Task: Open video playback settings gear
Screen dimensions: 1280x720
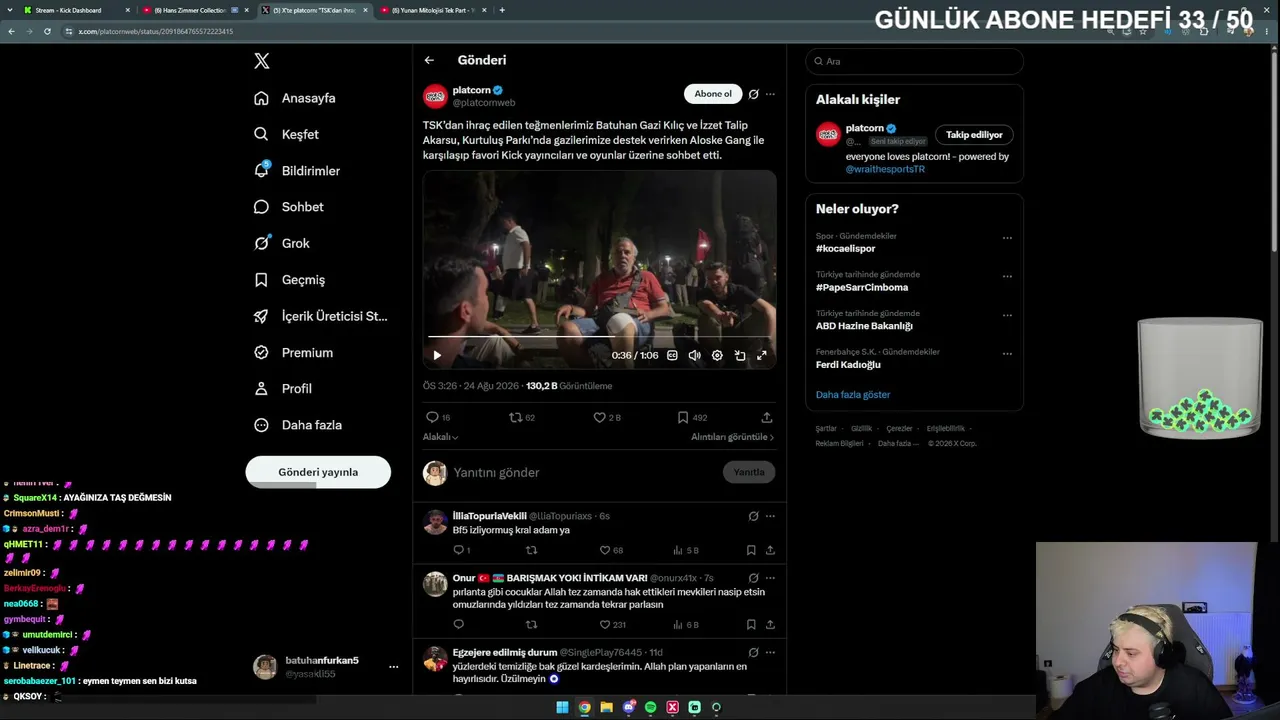Action: click(717, 355)
